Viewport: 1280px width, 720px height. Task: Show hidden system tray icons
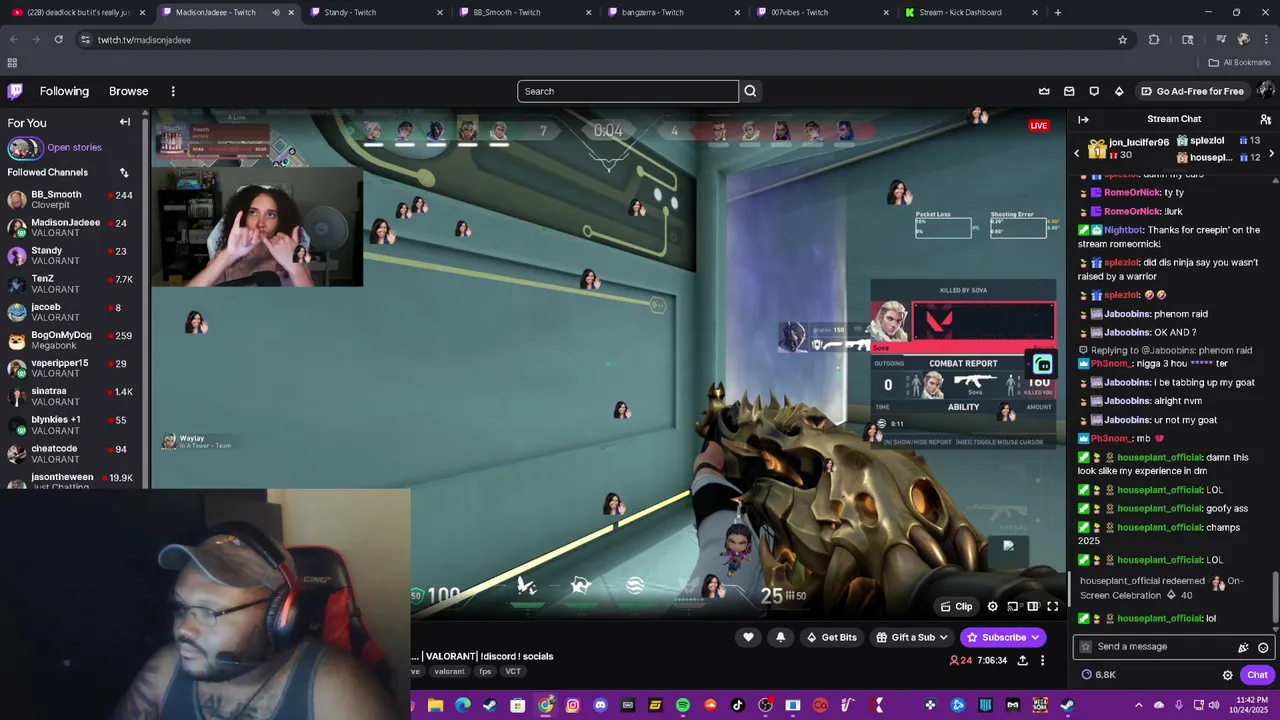[1138, 705]
